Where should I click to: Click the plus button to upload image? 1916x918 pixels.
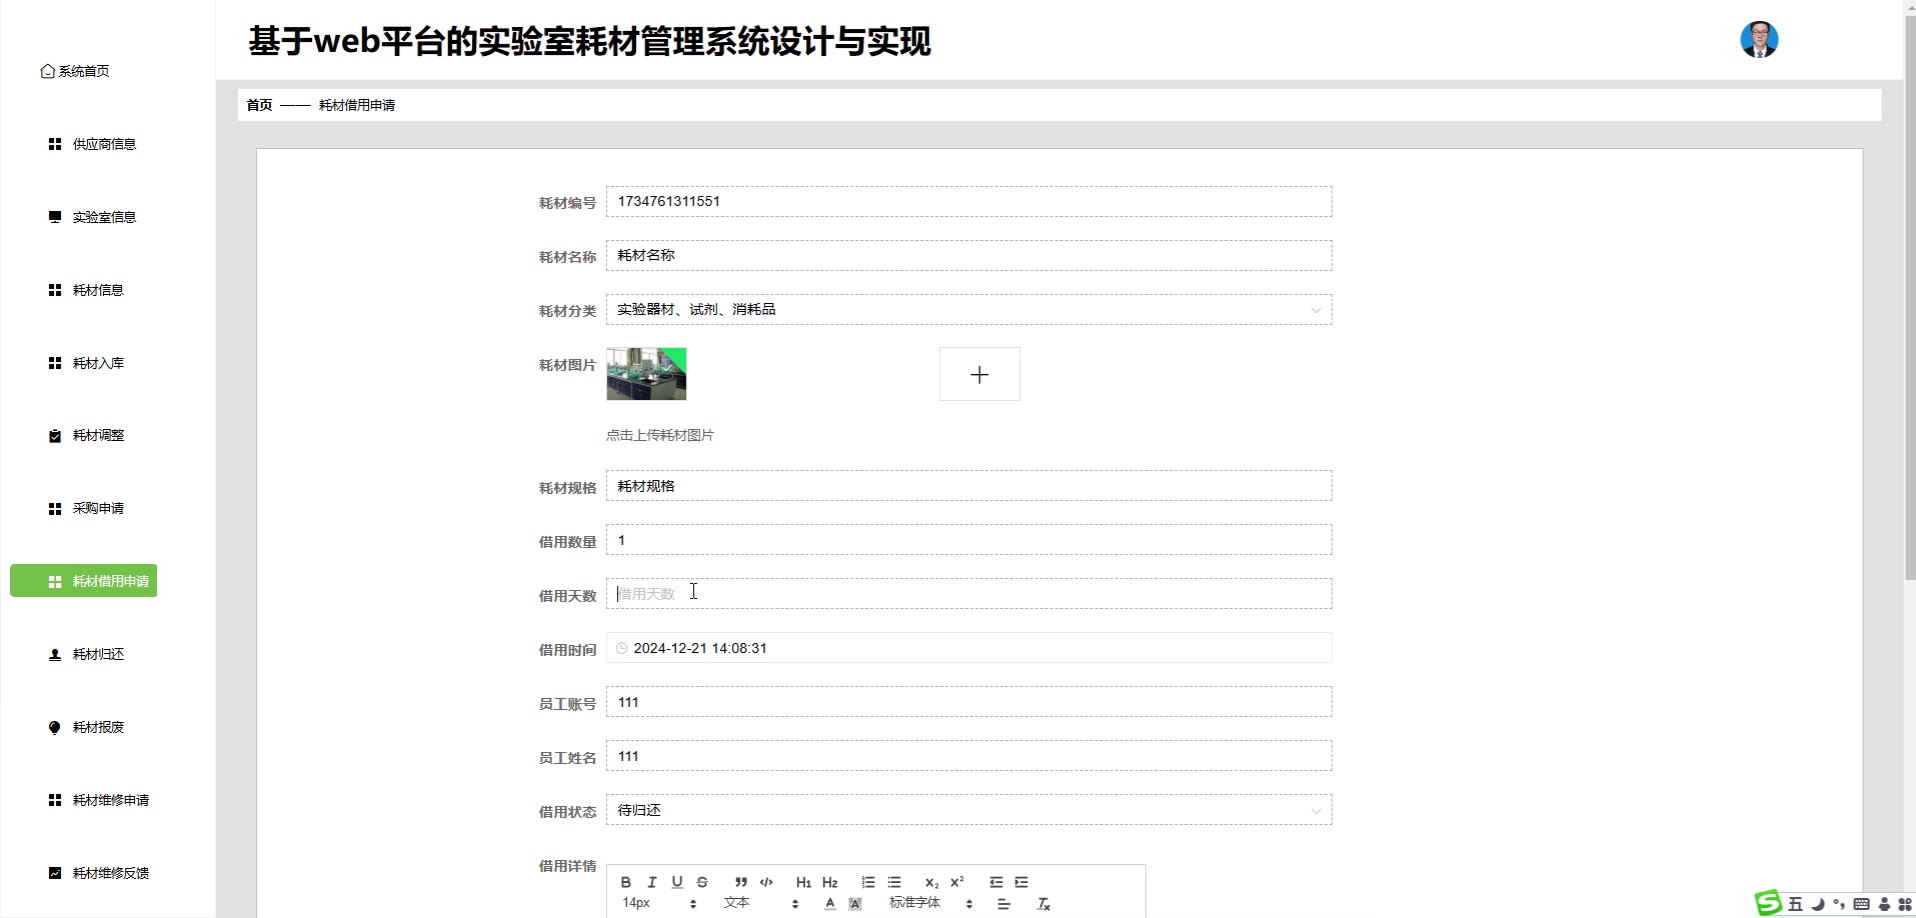pos(980,374)
